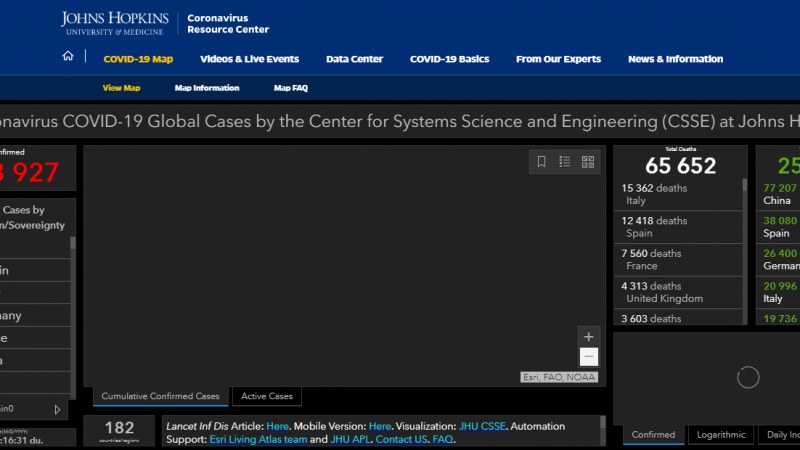Open Esri Living Atlas team link

258,439
